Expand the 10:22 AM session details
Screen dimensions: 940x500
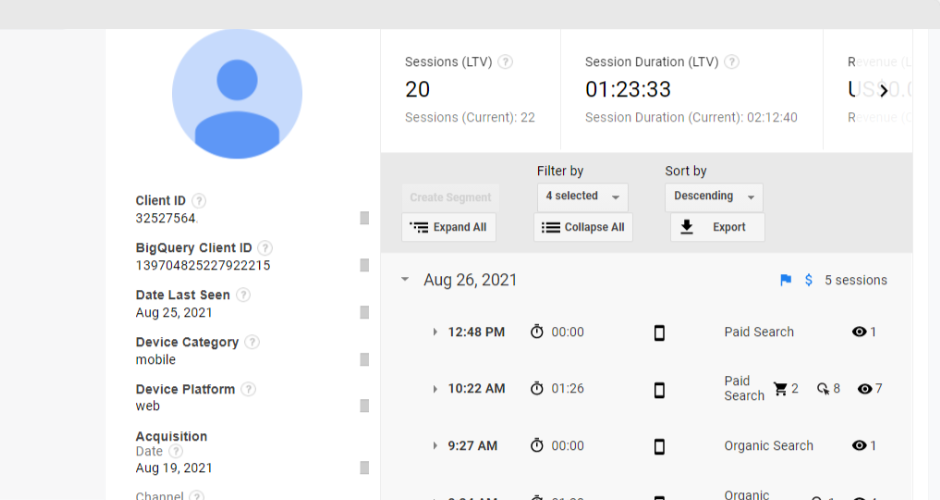(x=435, y=389)
